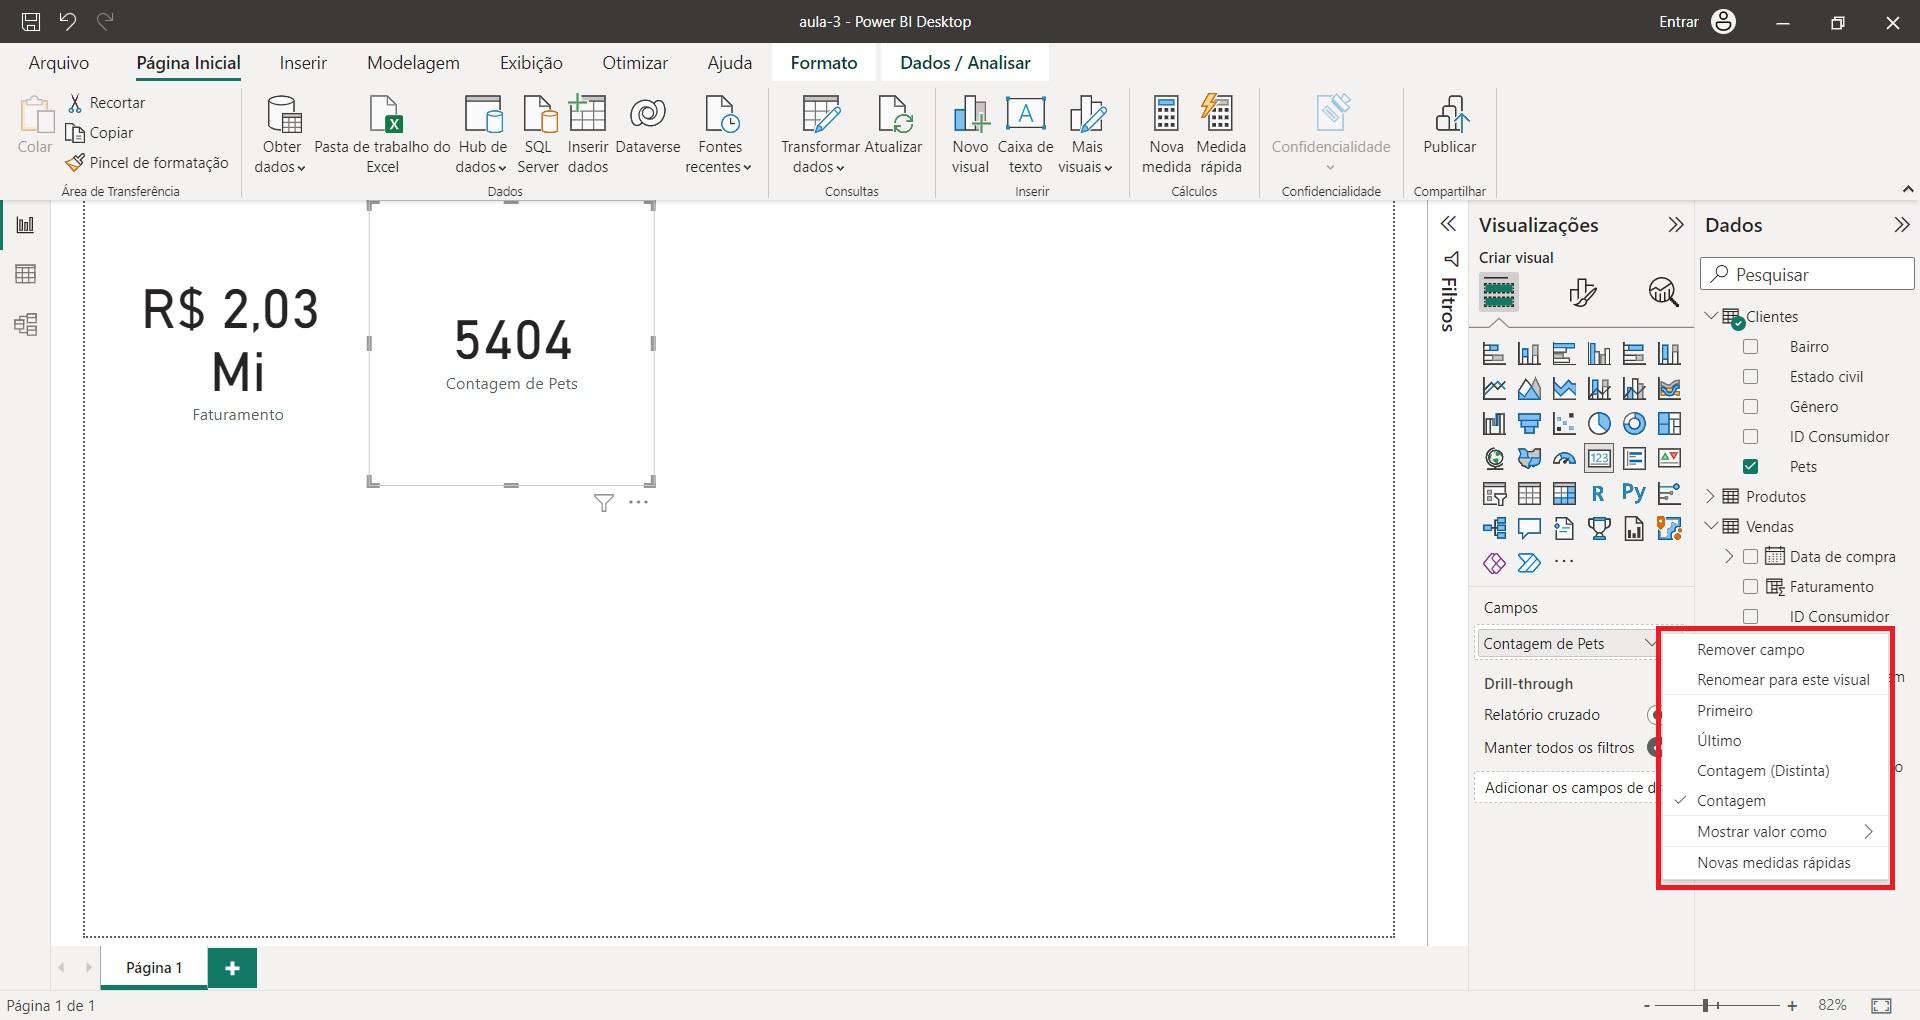The image size is (1920, 1020).
Task: Check the Estado civil field
Action: (x=1750, y=377)
